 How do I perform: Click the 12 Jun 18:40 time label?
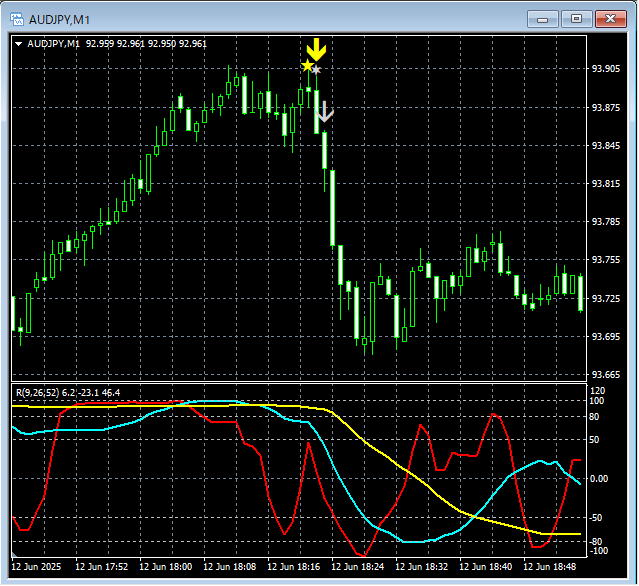point(486,567)
